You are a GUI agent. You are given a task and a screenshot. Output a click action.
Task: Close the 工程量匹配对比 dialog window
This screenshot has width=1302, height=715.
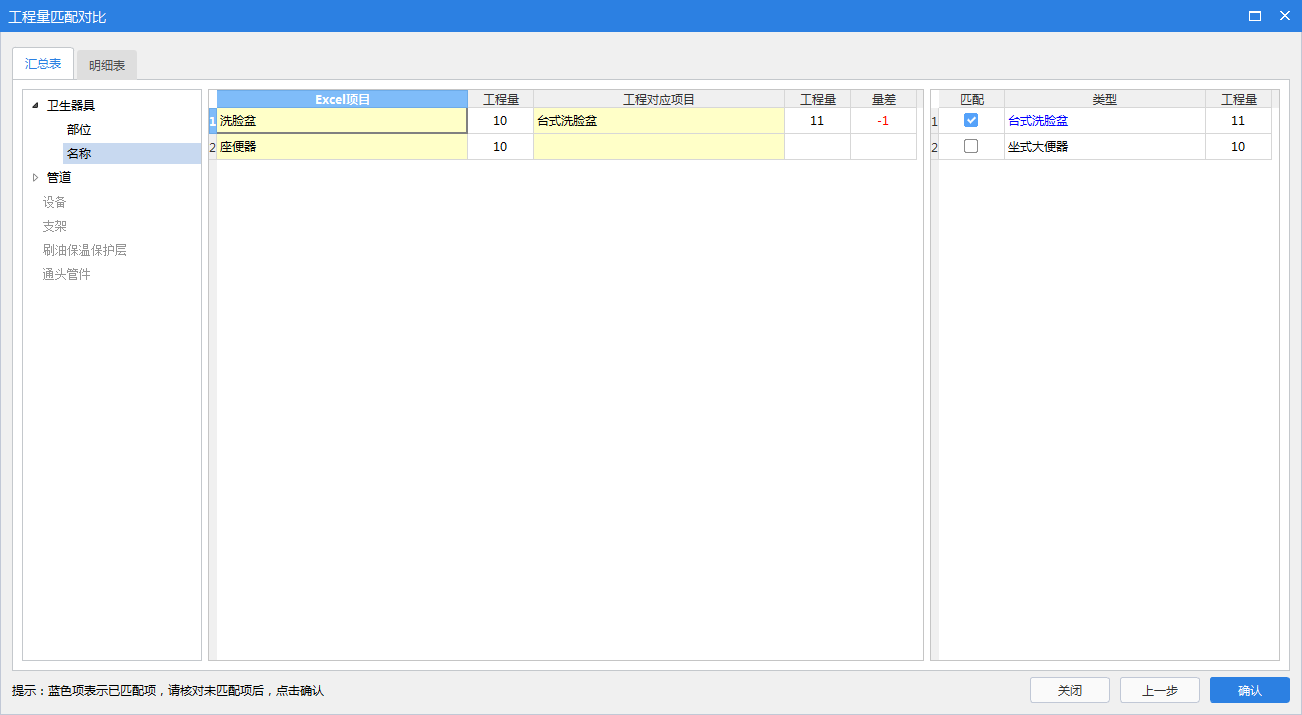point(1285,16)
